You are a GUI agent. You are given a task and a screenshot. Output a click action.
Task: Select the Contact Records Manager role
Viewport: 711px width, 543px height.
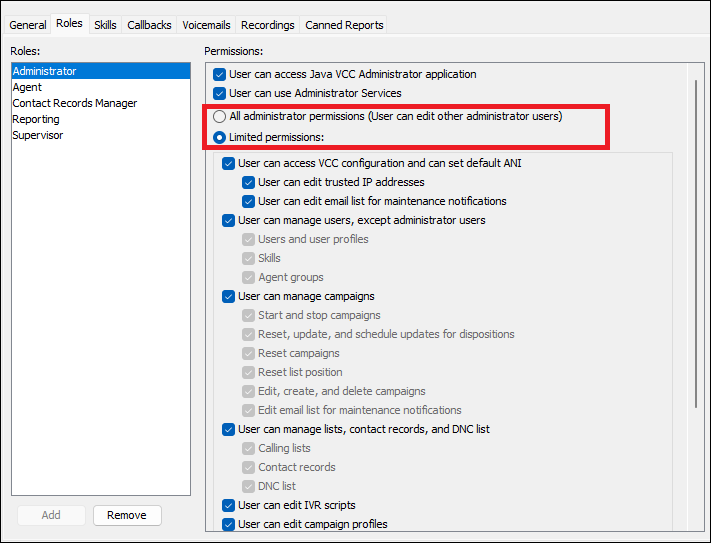(101, 103)
